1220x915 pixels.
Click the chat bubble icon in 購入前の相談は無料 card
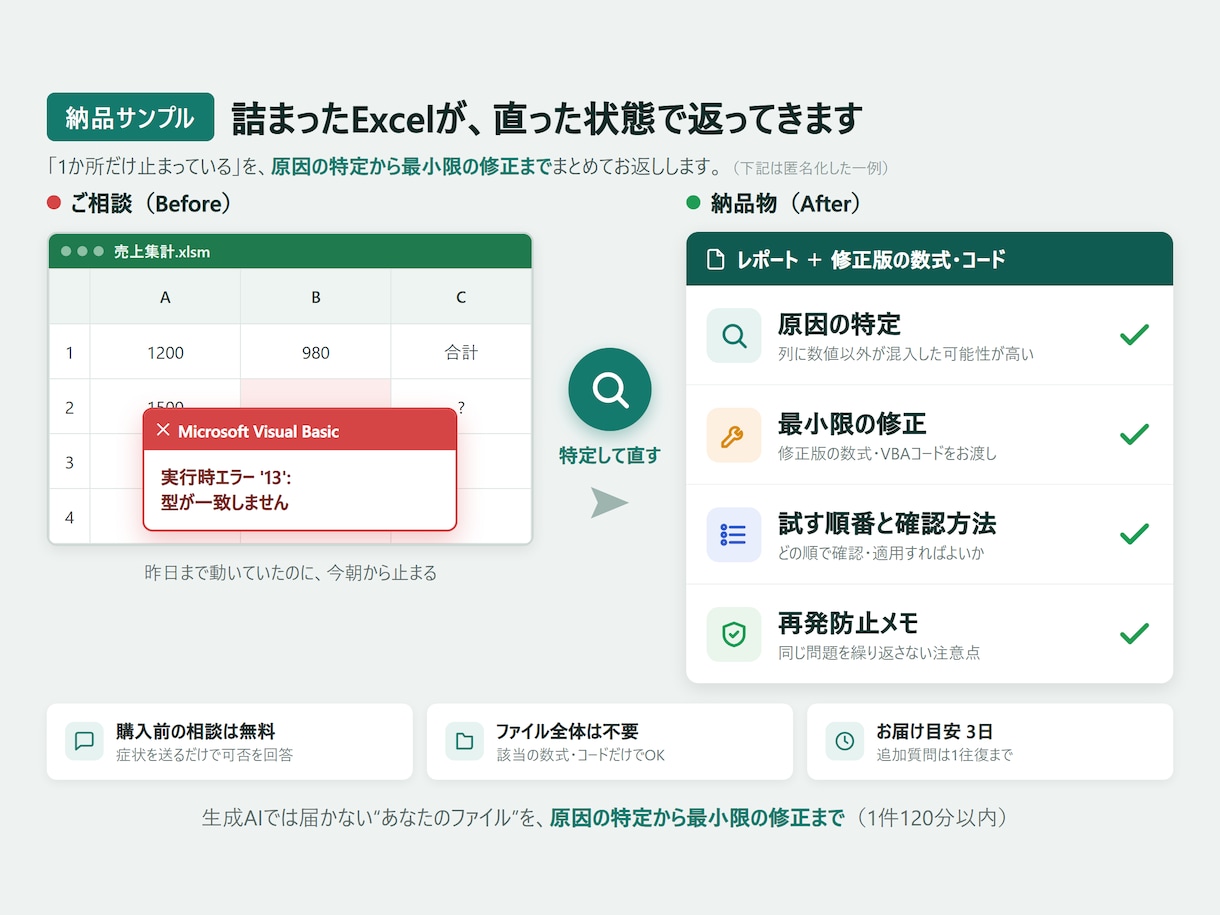[85, 741]
